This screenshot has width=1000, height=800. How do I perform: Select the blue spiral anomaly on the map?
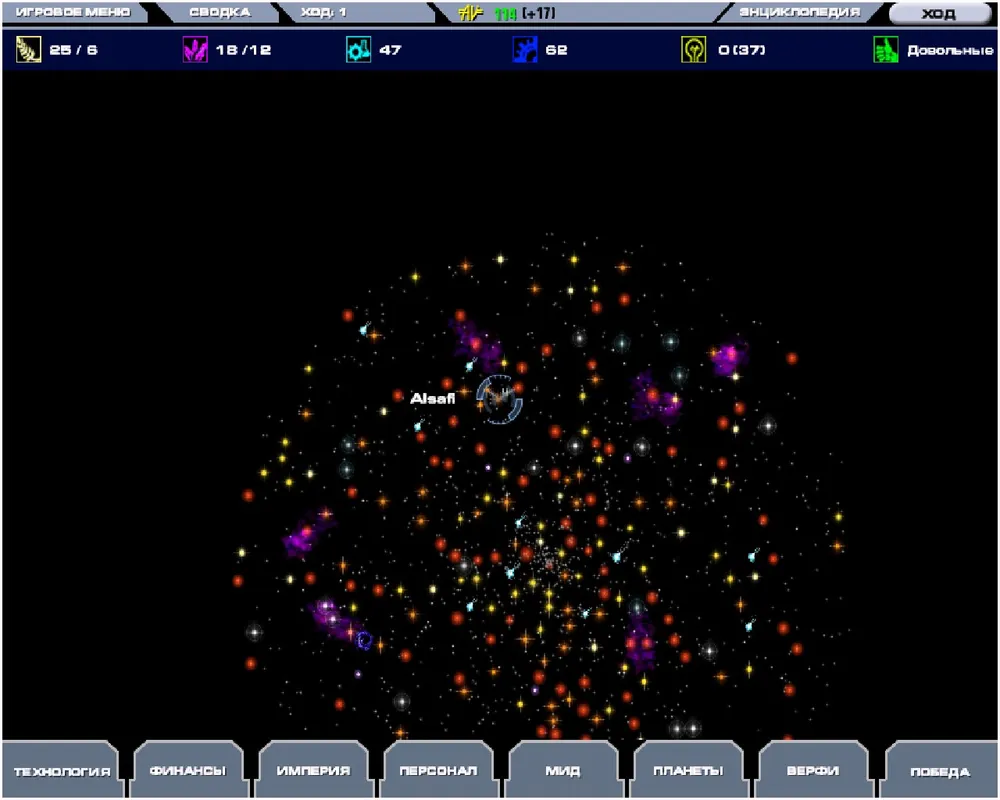click(364, 640)
